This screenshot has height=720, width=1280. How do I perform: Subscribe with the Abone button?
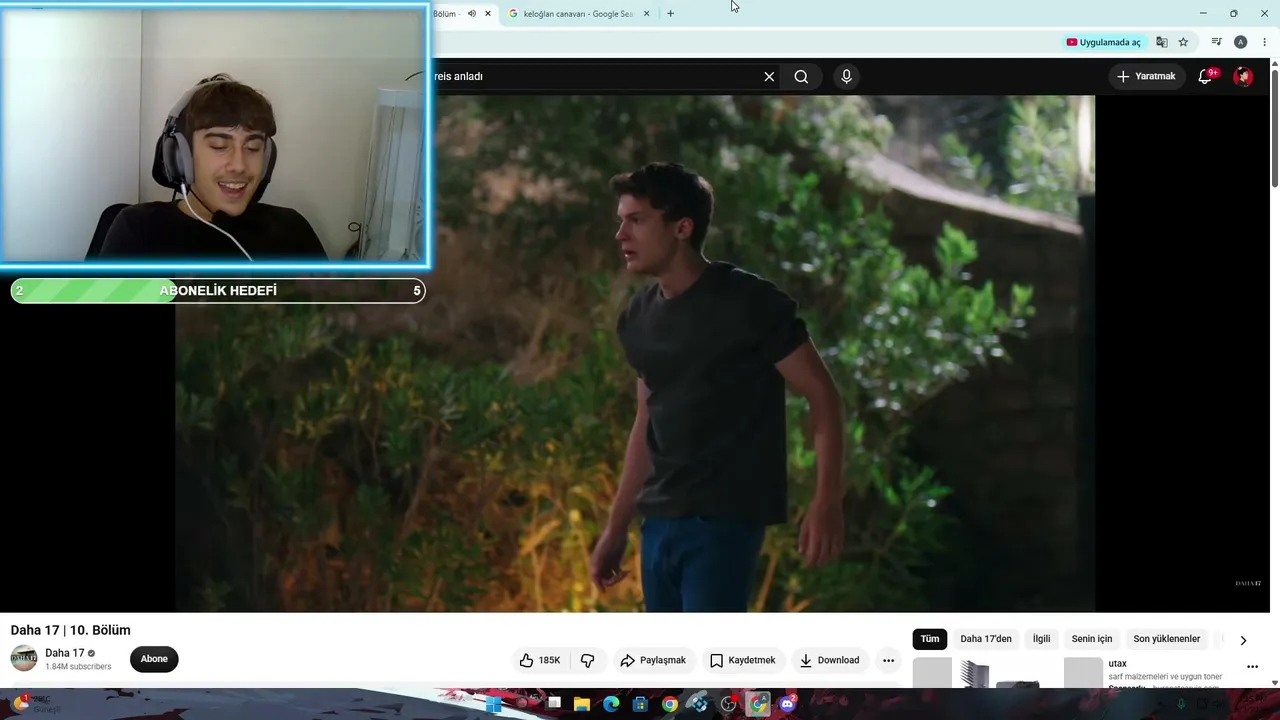pos(154,659)
